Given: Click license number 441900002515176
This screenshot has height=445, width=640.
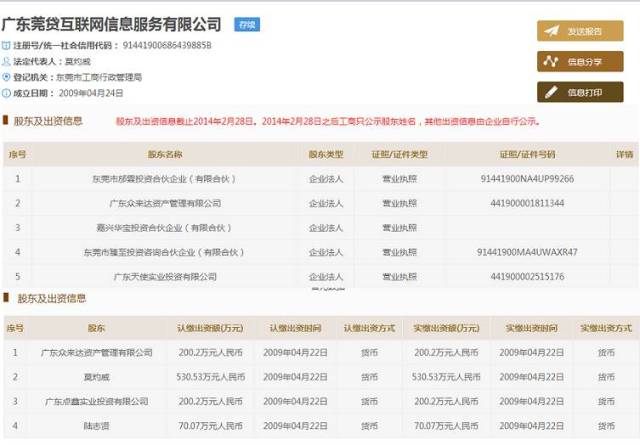Looking at the screenshot, I should (527, 277).
